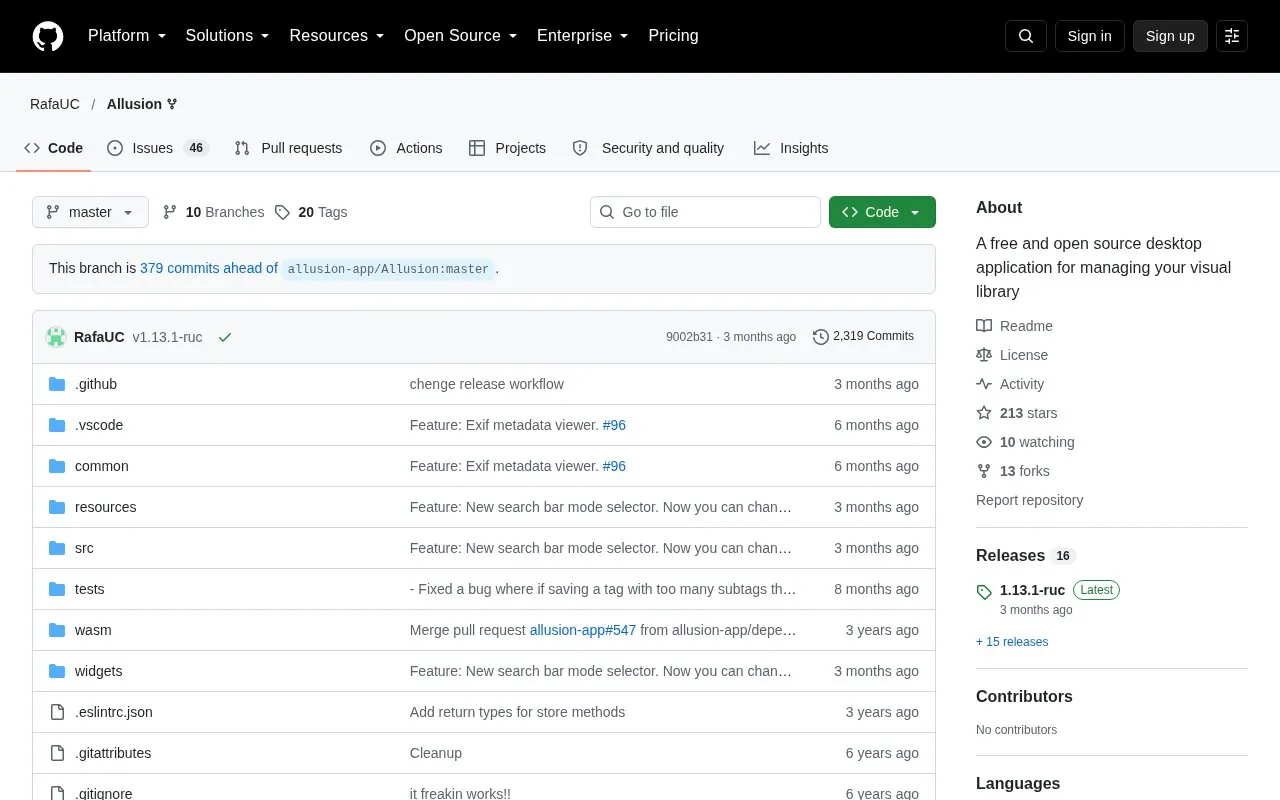The width and height of the screenshot is (1280, 800).
Task: Click the green commit status checkmark
Action: point(225,337)
